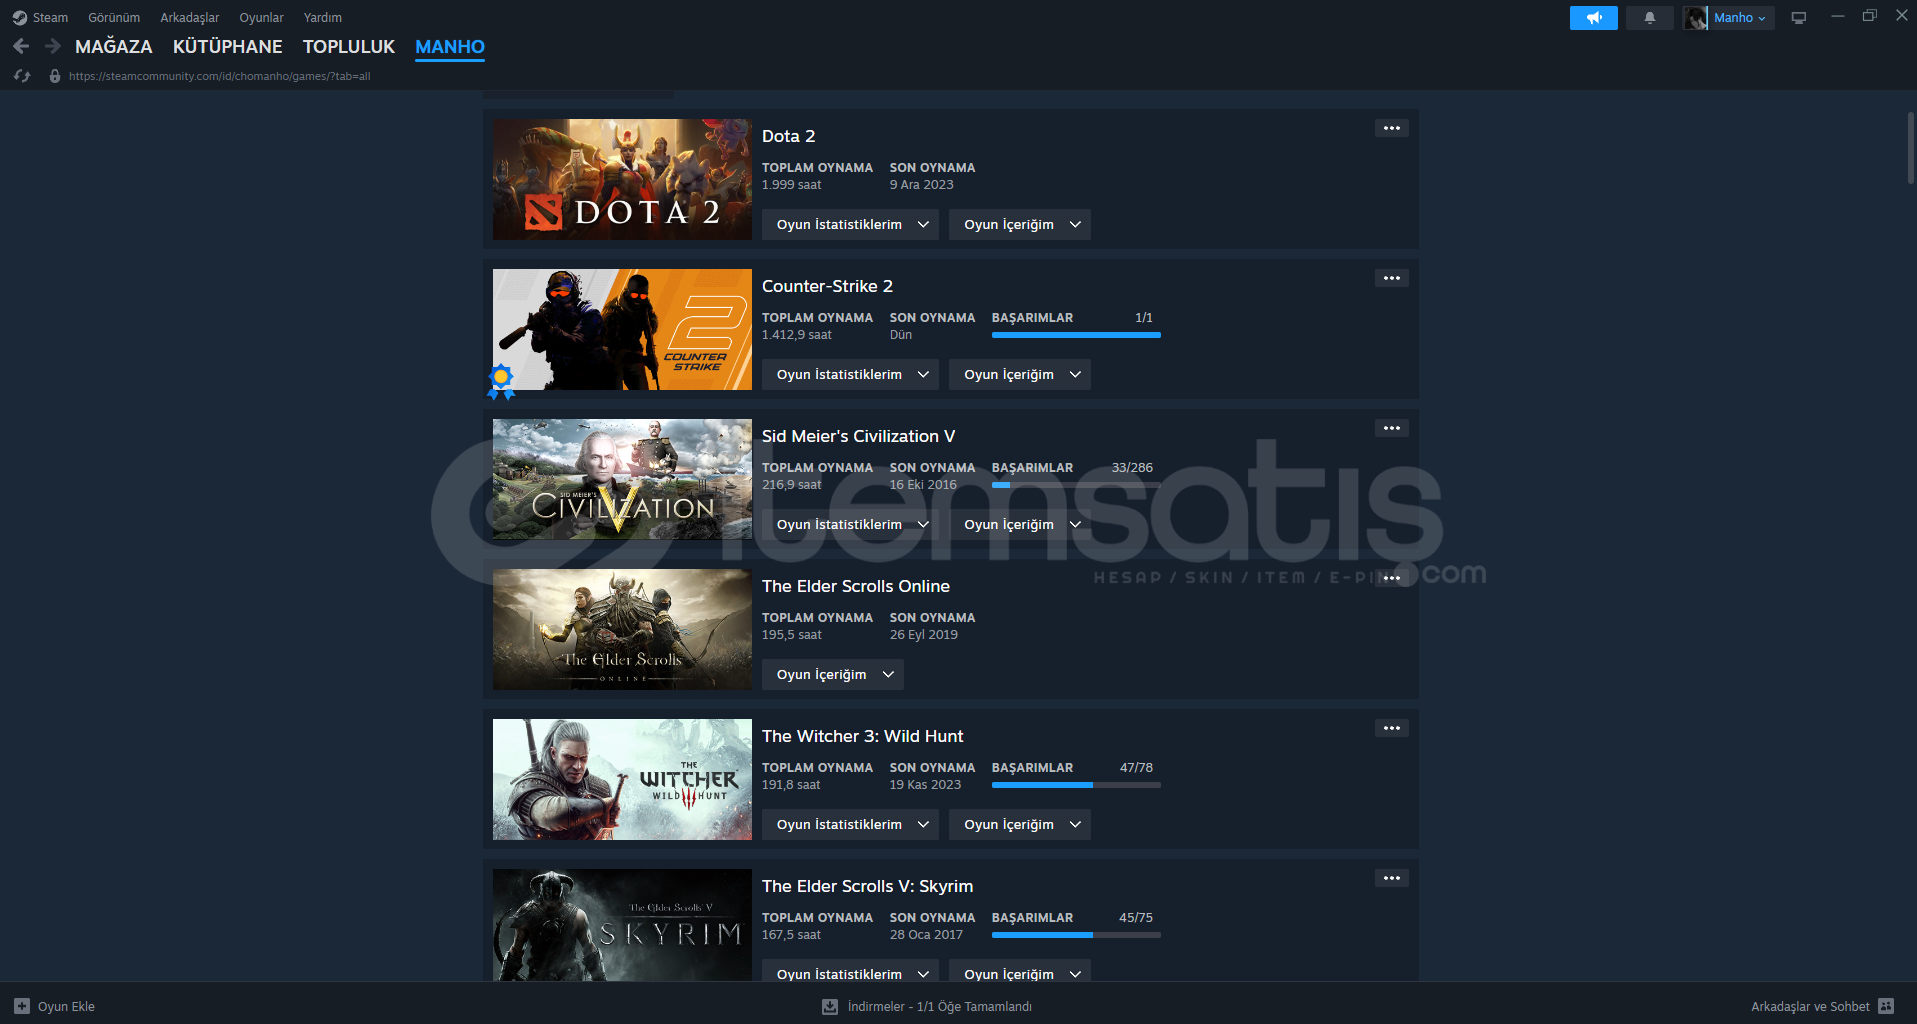
Task: Open options ellipsis for The Witcher 3
Action: [1392, 728]
